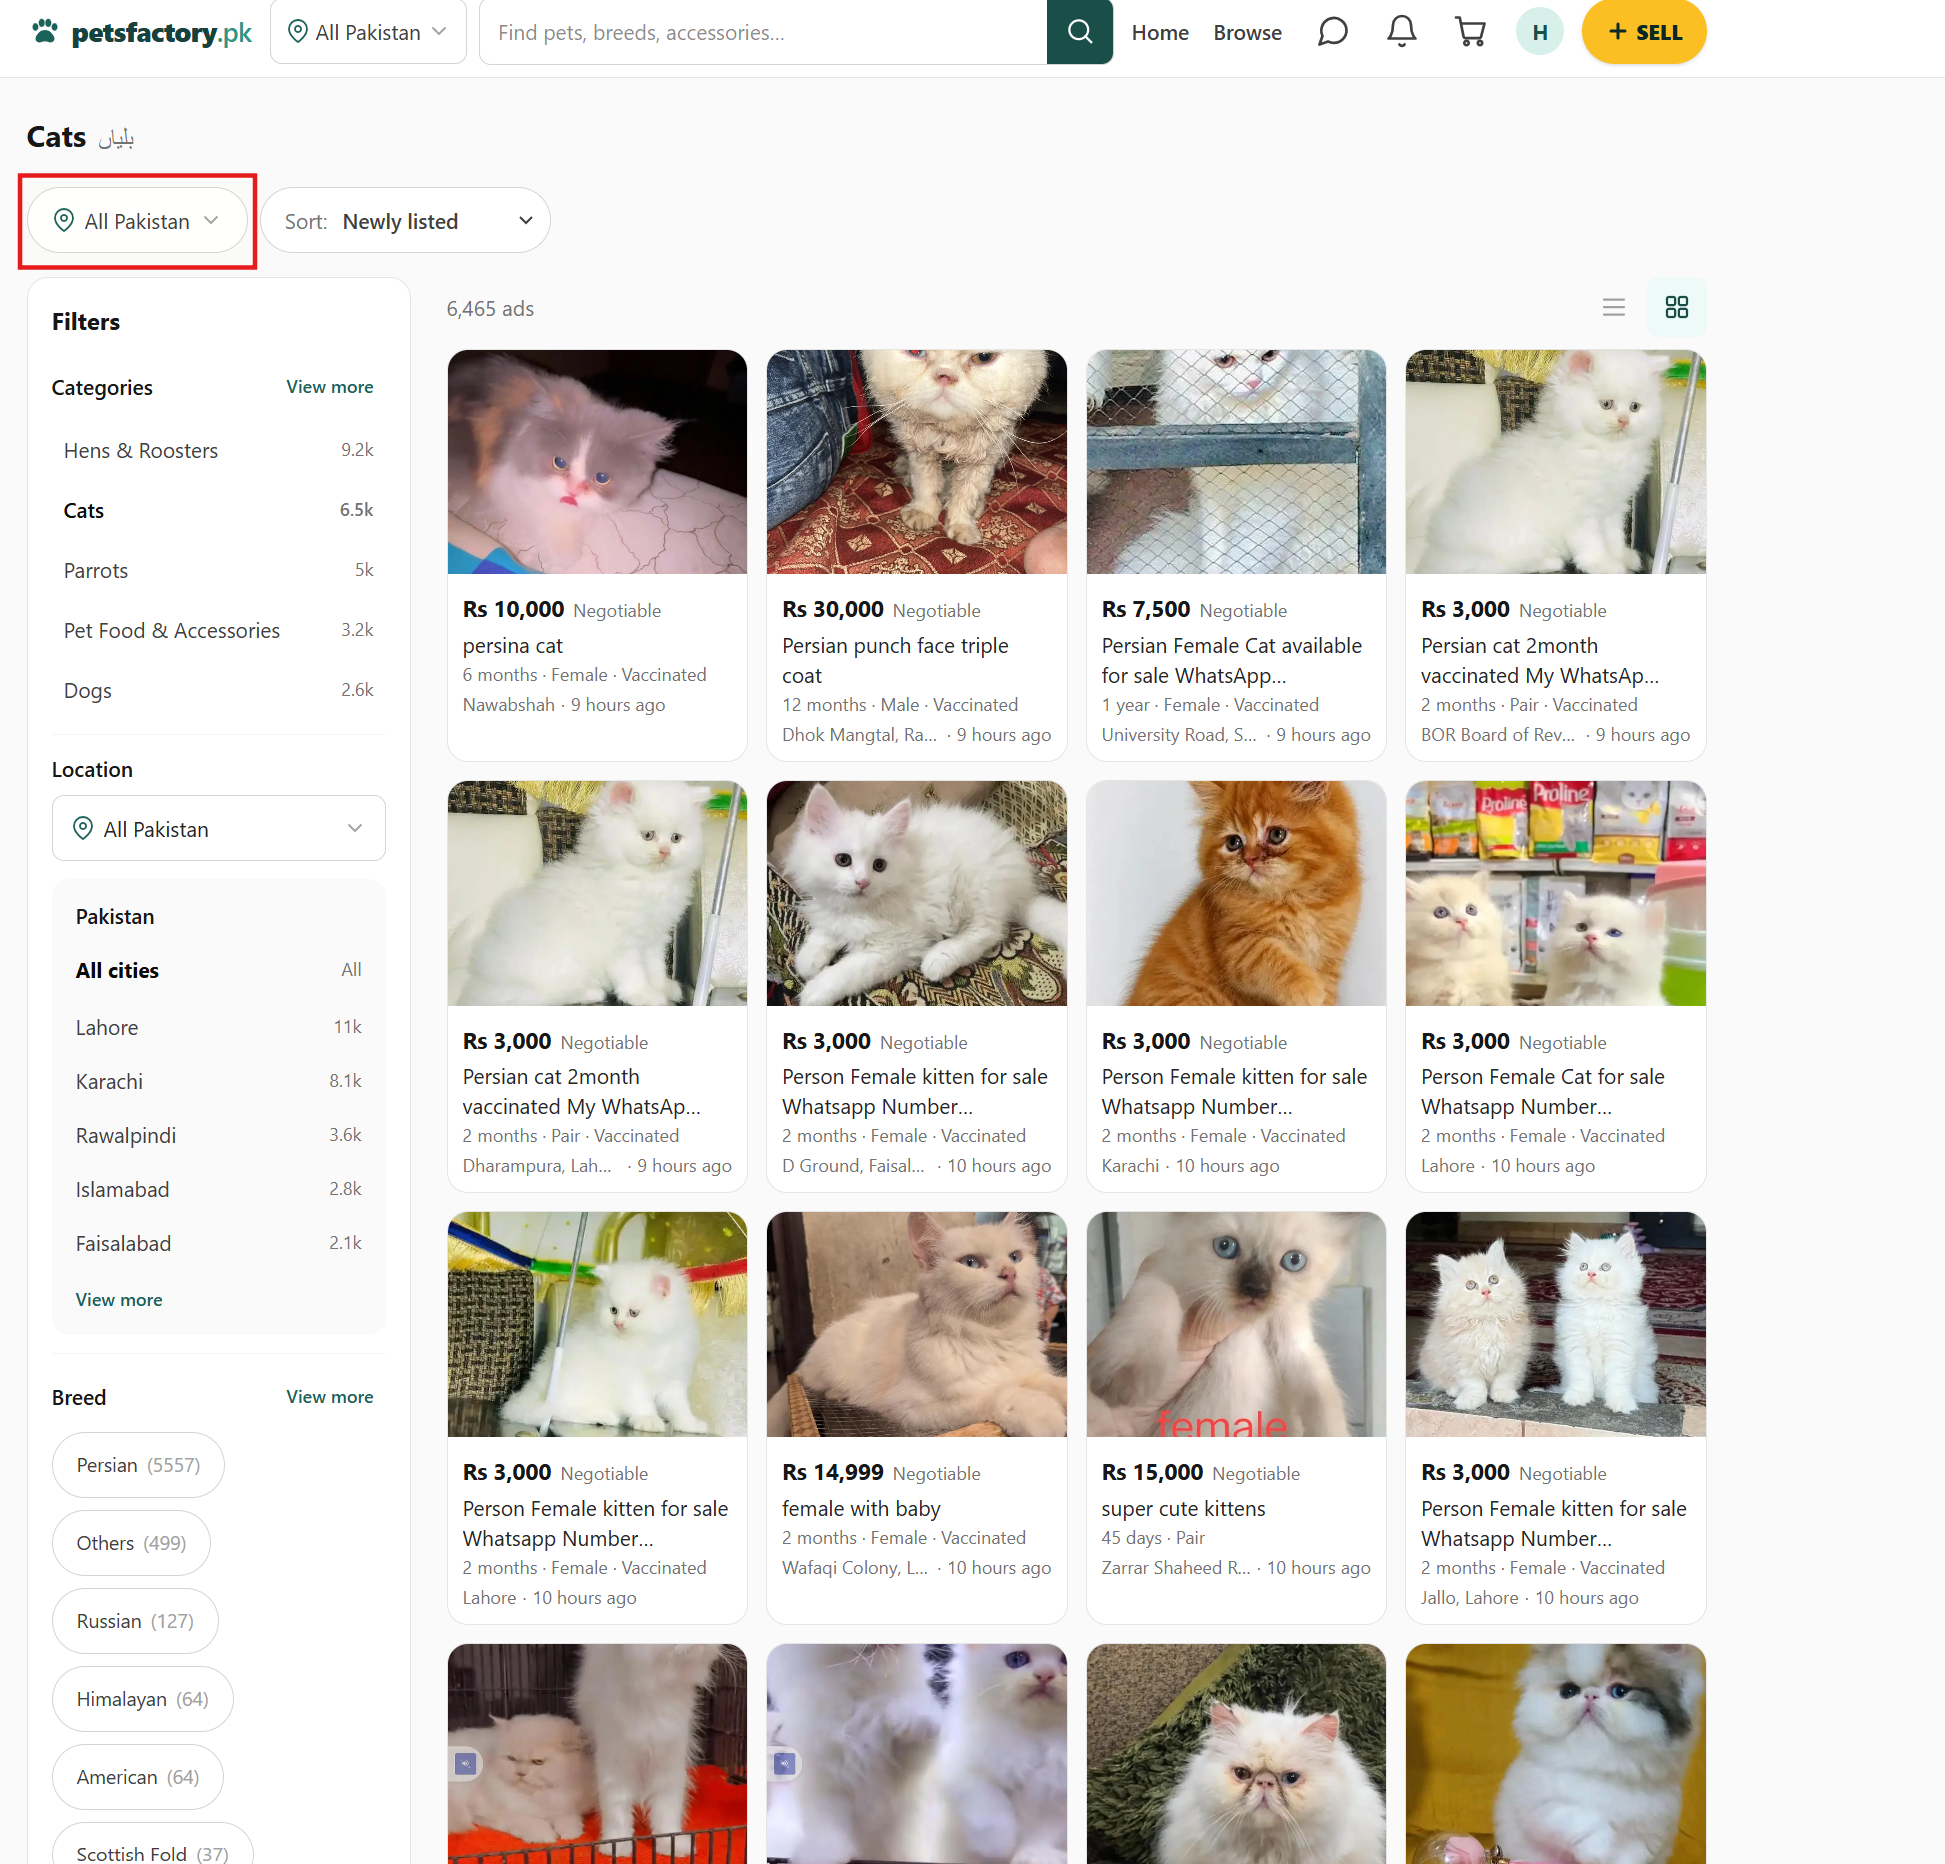Switch to list view layout

pos(1613,308)
